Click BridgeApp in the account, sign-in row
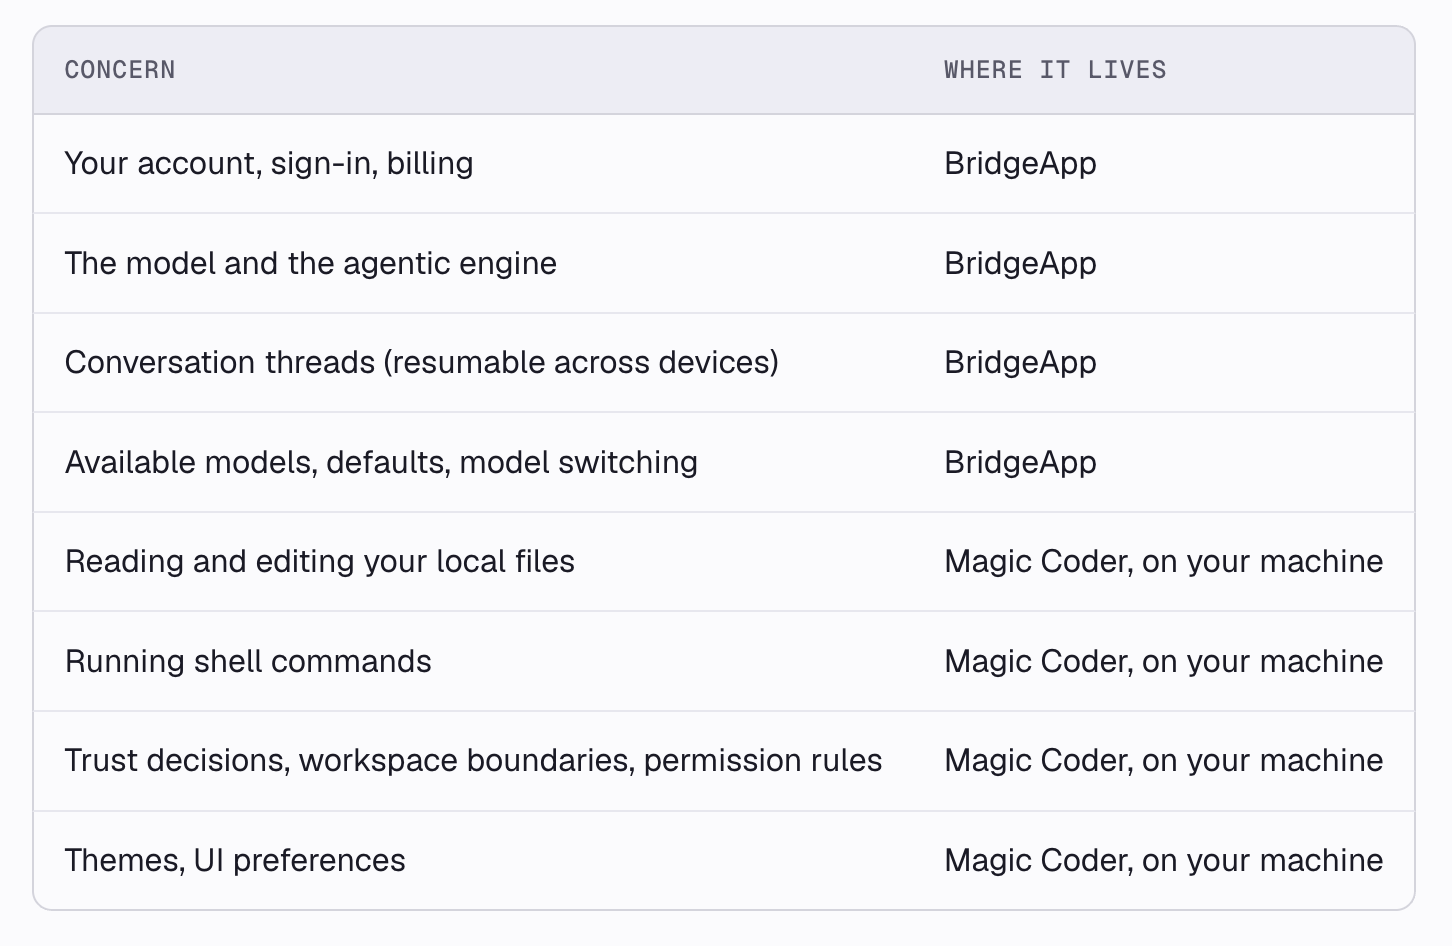1452x946 pixels. 1020,163
